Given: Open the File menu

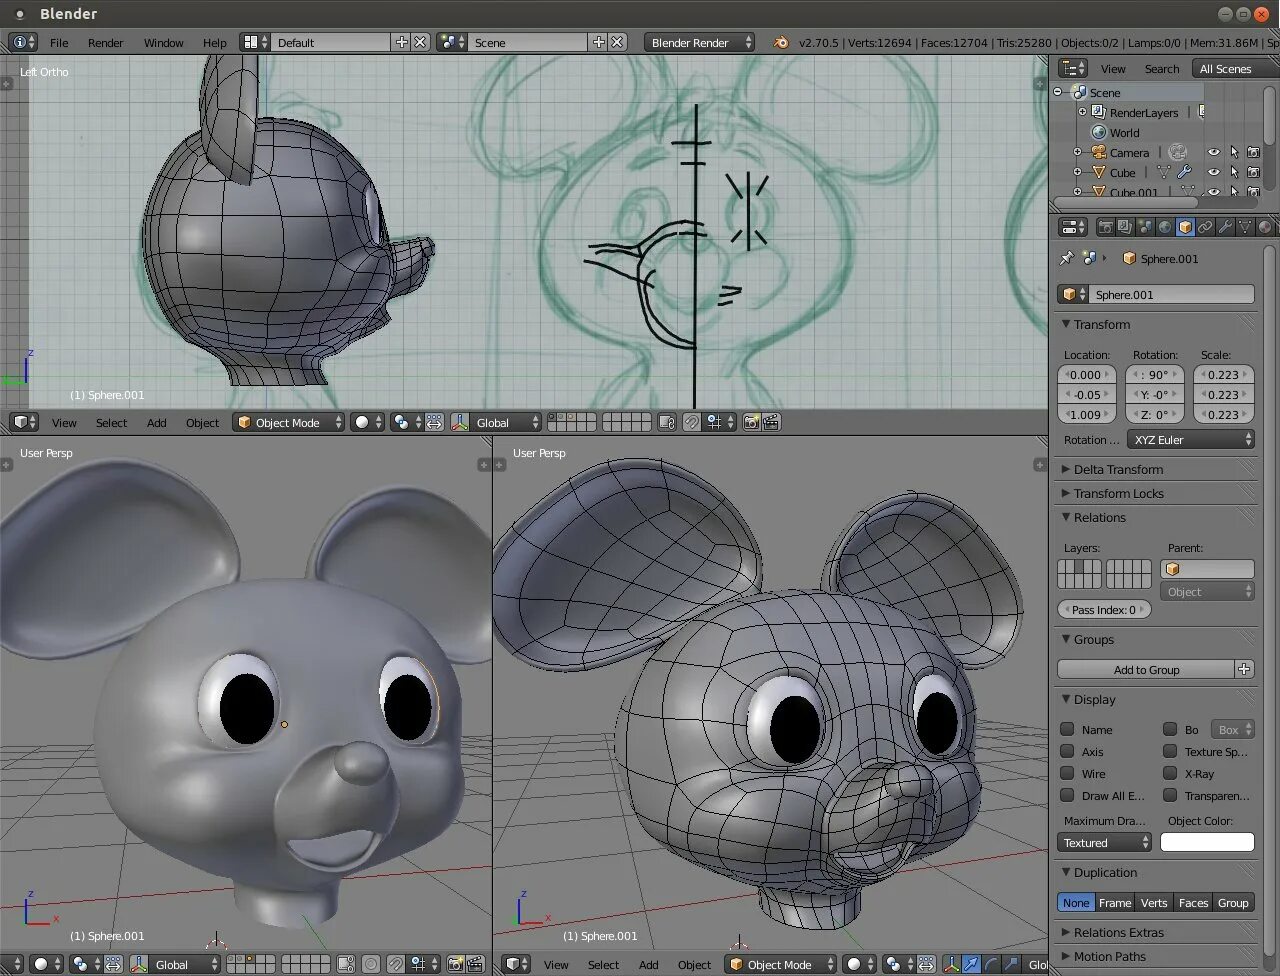Looking at the screenshot, I should click(59, 42).
